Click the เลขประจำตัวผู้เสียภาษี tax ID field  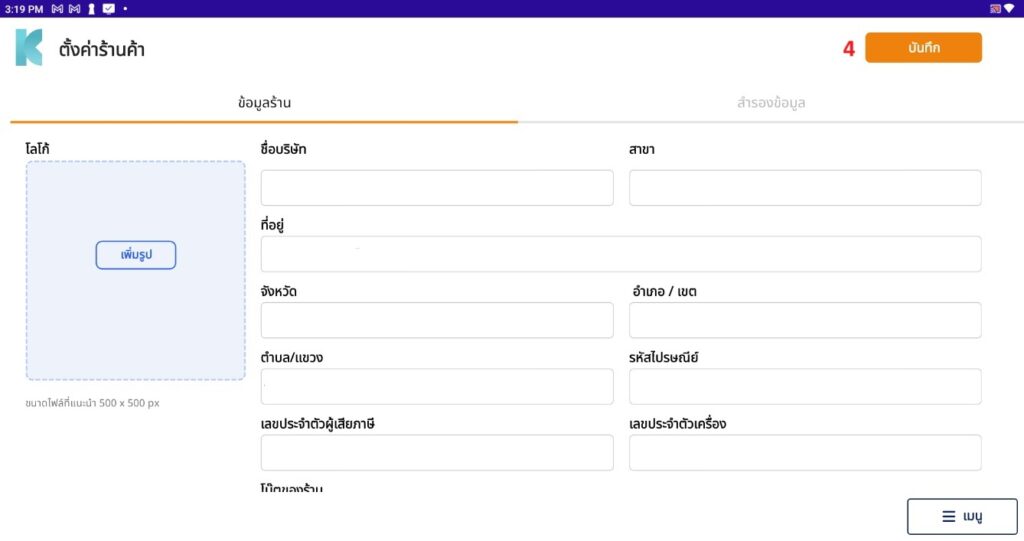436,452
